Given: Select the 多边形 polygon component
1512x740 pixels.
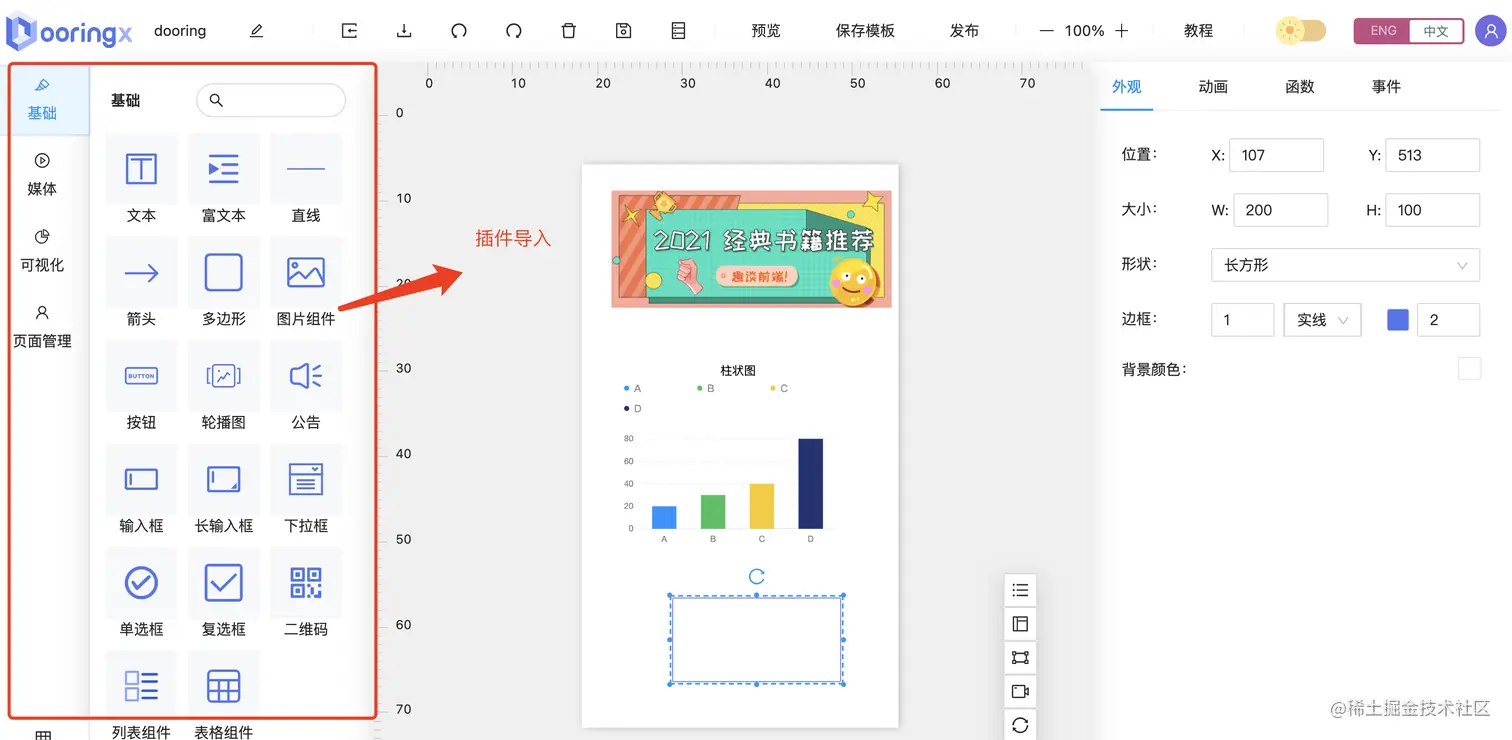Looking at the screenshot, I should click(223, 283).
